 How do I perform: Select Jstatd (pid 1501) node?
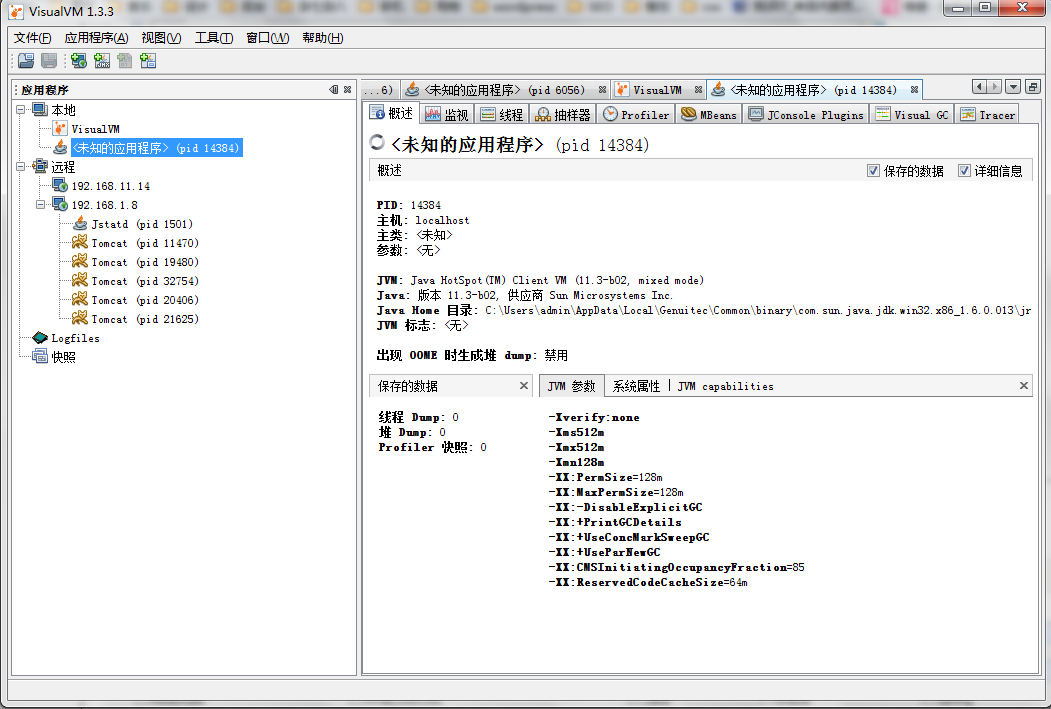coord(142,224)
